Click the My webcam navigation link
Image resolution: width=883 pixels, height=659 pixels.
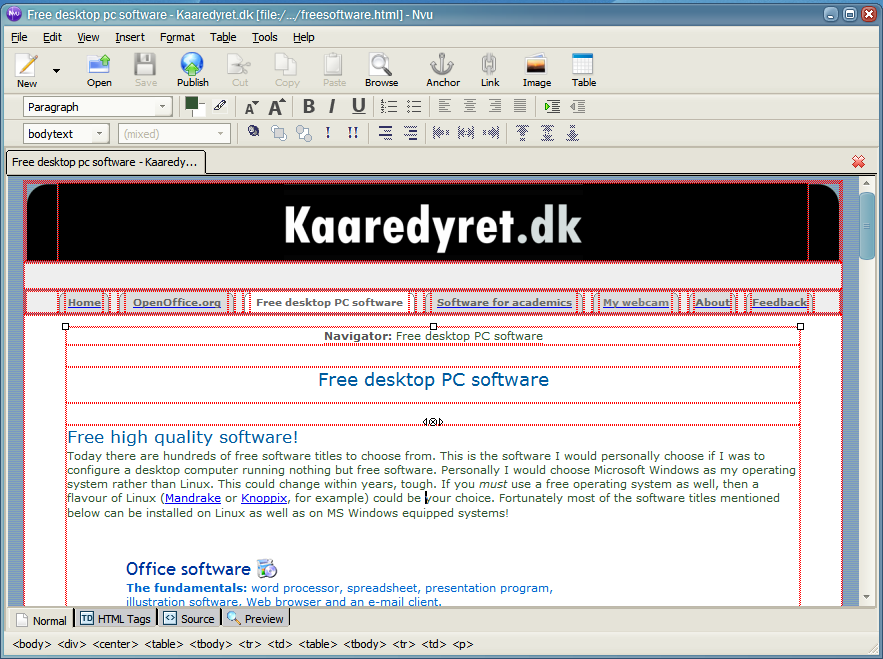point(636,302)
